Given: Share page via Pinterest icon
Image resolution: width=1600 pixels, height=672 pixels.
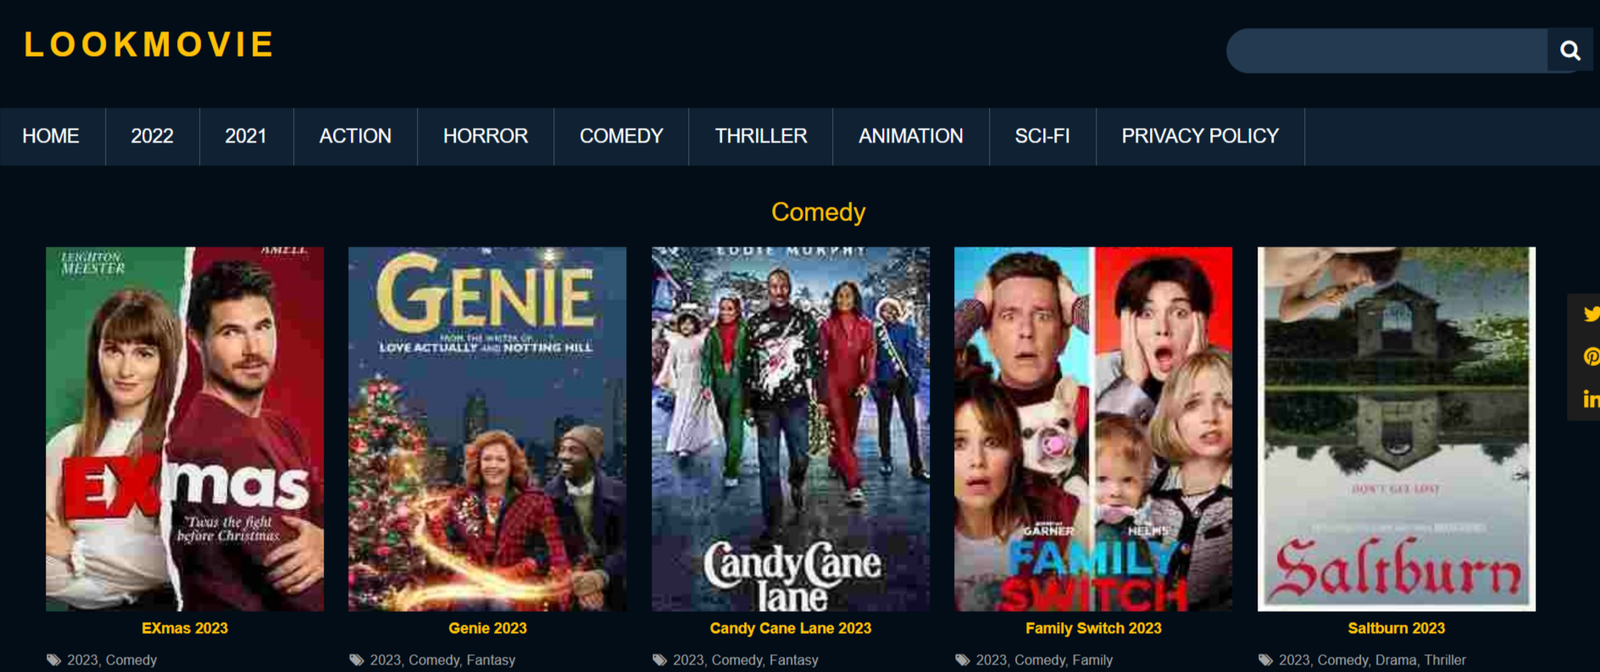Looking at the screenshot, I should click(1591, 357).
